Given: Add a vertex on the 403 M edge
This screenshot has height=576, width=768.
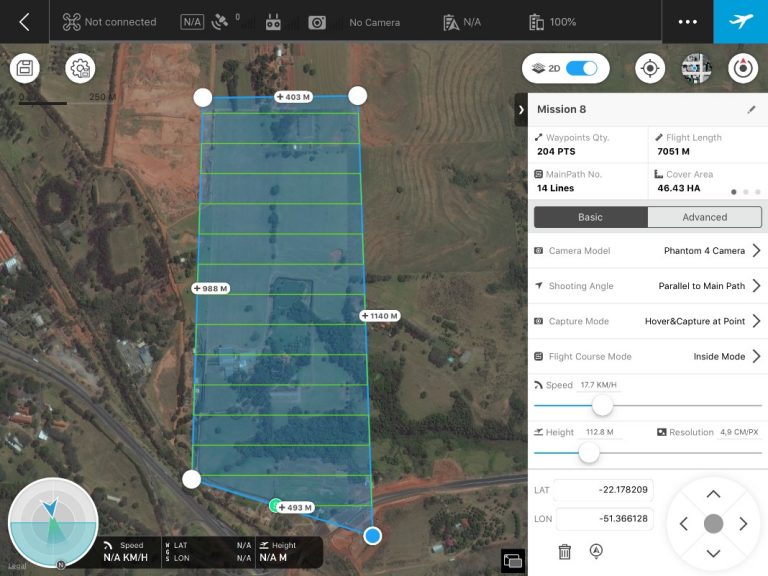Looking at the screenshot, I should tap(293, 97).
